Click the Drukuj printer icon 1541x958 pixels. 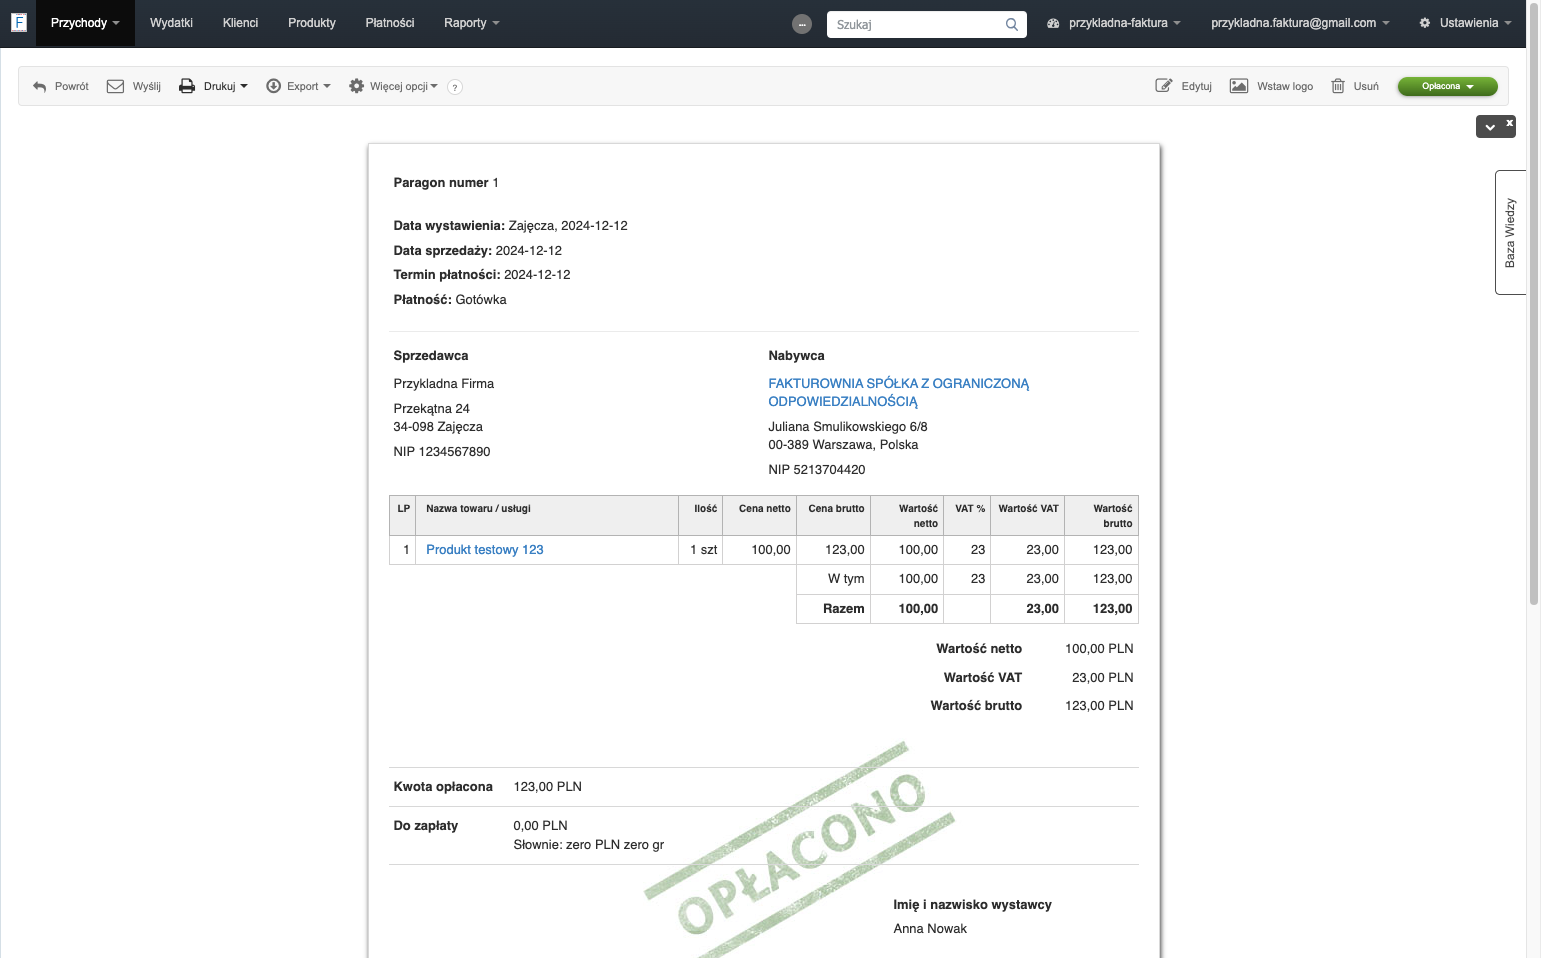(x=187, y=86)
